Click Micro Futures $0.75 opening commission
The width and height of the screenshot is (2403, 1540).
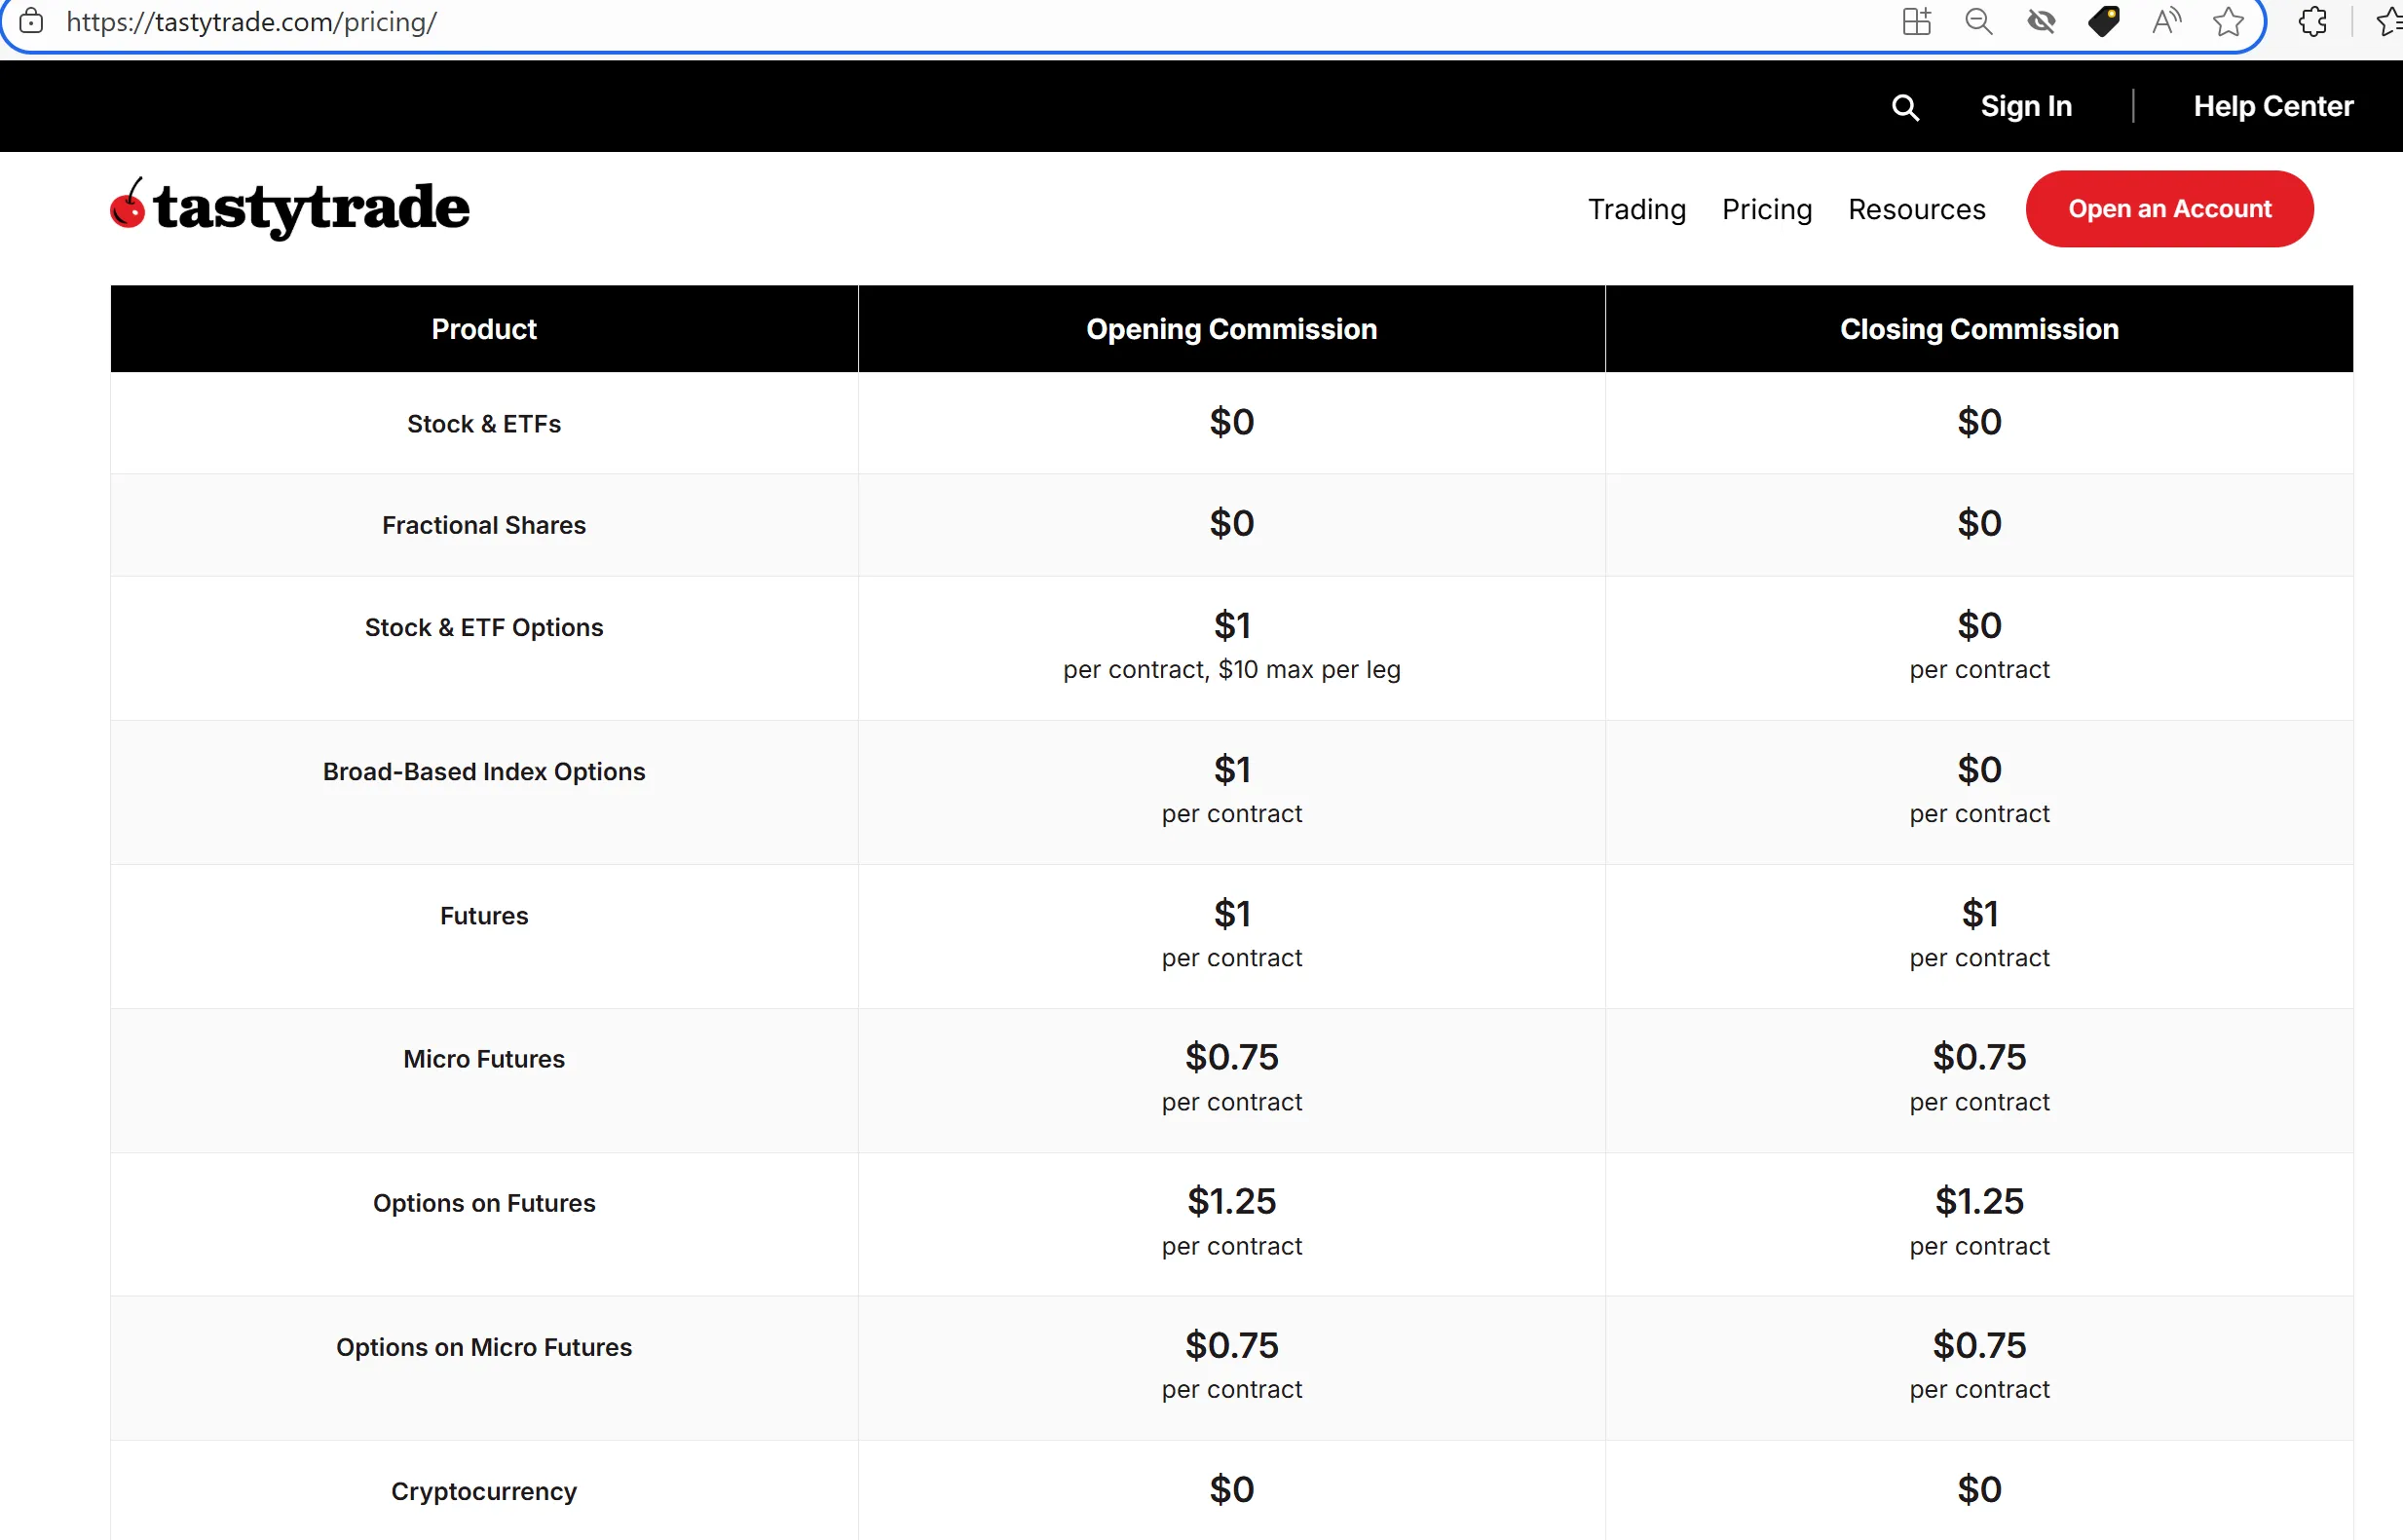pyautogui.click(x=1231, y=1057)
